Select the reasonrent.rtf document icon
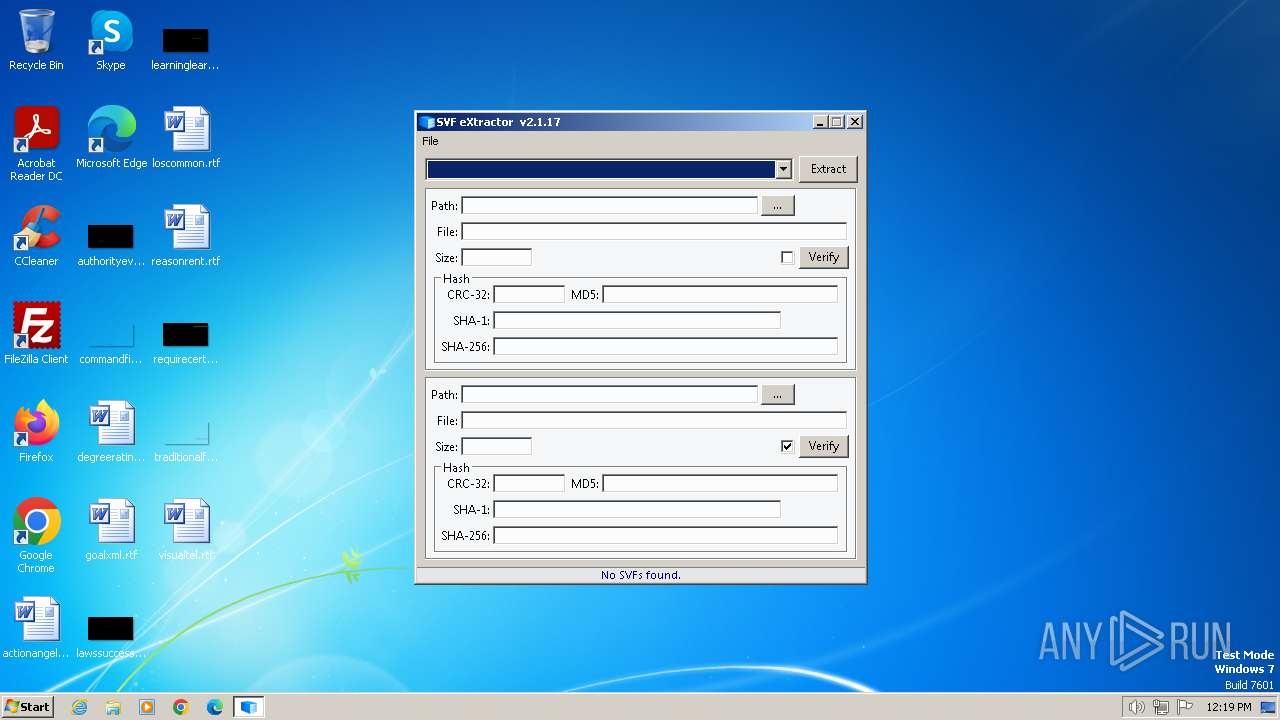The width and height of the screenshot is (1280, 720). (186, 235)
